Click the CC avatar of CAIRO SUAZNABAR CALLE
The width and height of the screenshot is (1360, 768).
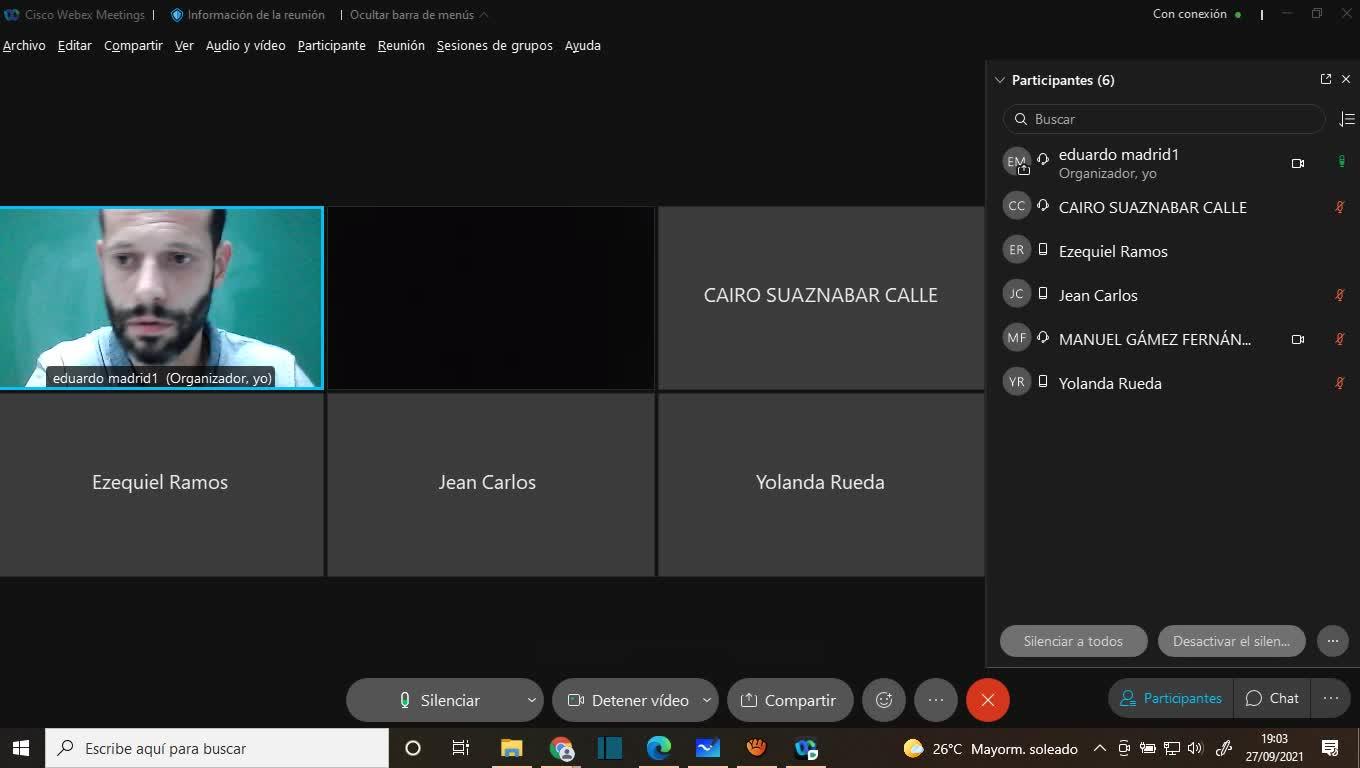tap(1017, 206)
